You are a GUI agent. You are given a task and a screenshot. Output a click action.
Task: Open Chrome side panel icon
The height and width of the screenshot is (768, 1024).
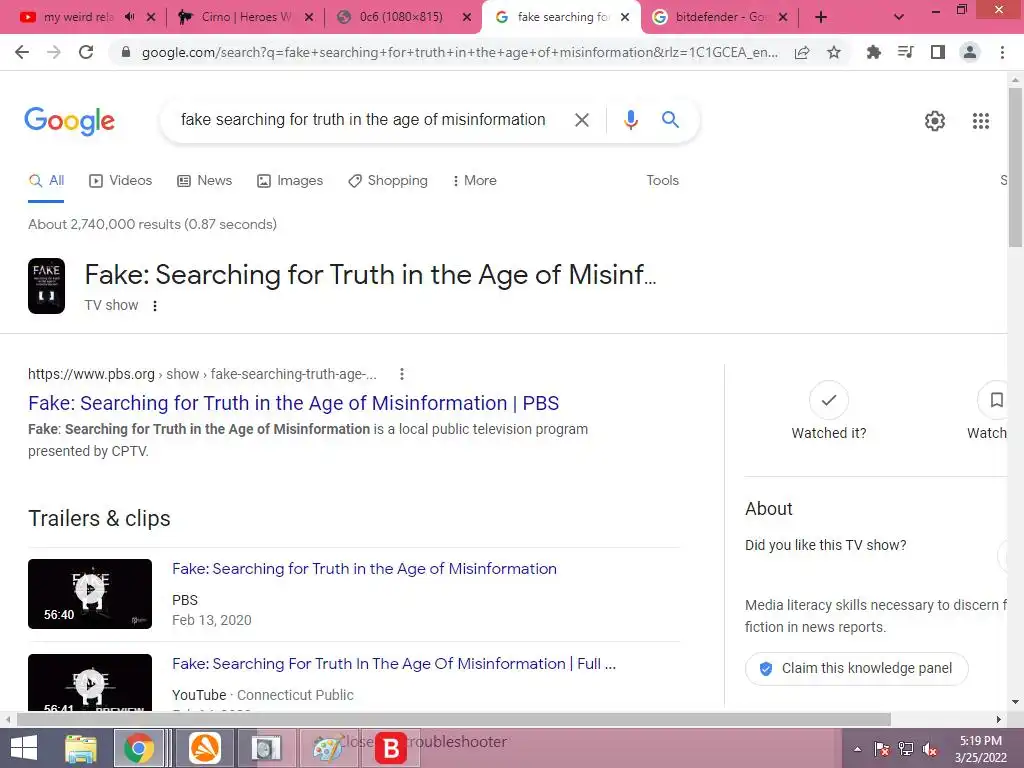[938, 52]
